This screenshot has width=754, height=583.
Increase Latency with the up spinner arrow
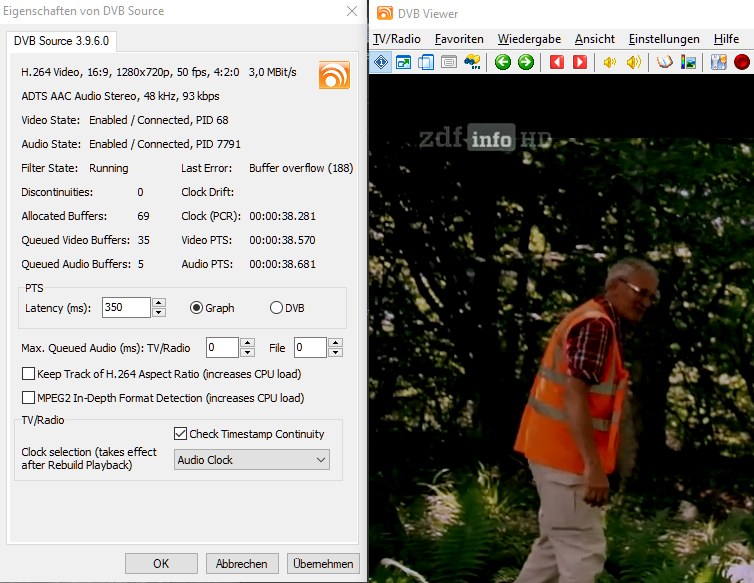coord(159,303)
